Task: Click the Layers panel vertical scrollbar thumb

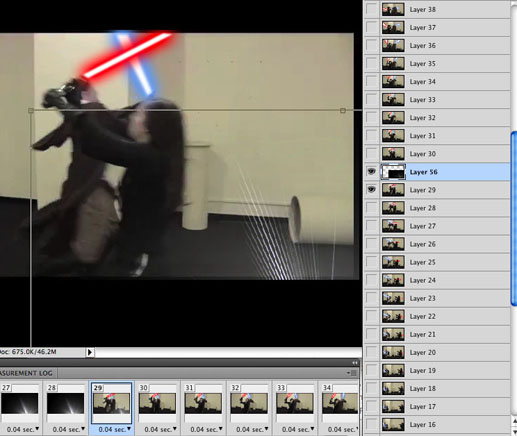Action: tap(514, 218)
